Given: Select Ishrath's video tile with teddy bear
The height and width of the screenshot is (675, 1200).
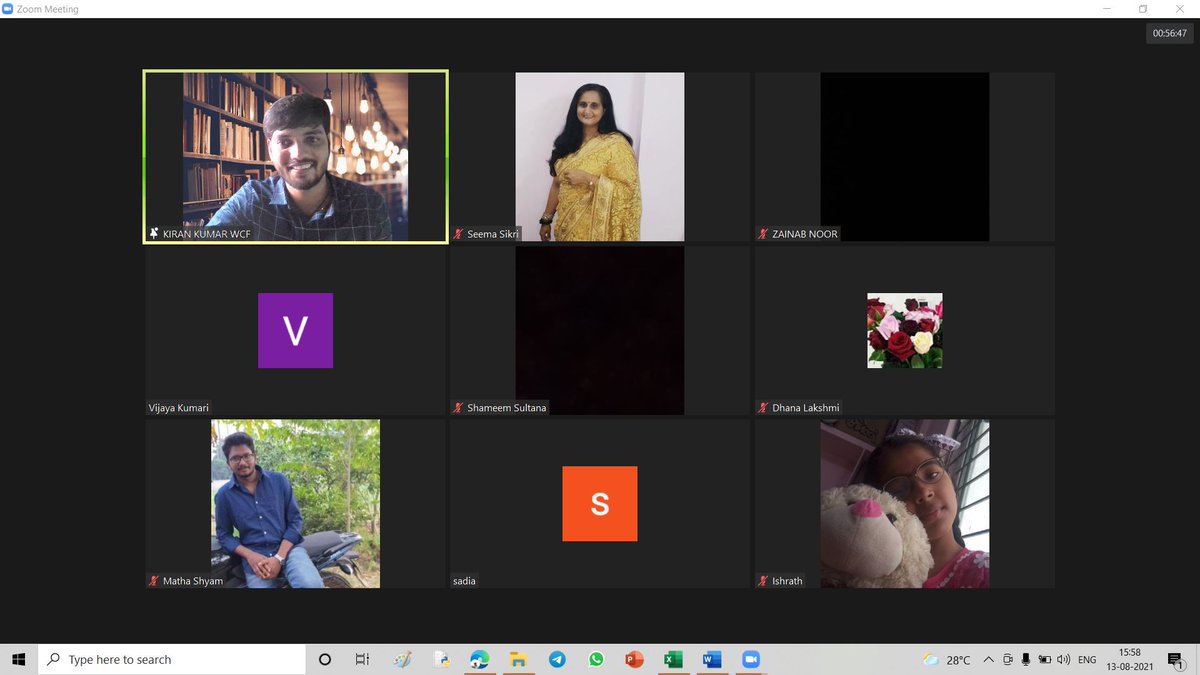Looking at the screenshot, I should (905, 503).
